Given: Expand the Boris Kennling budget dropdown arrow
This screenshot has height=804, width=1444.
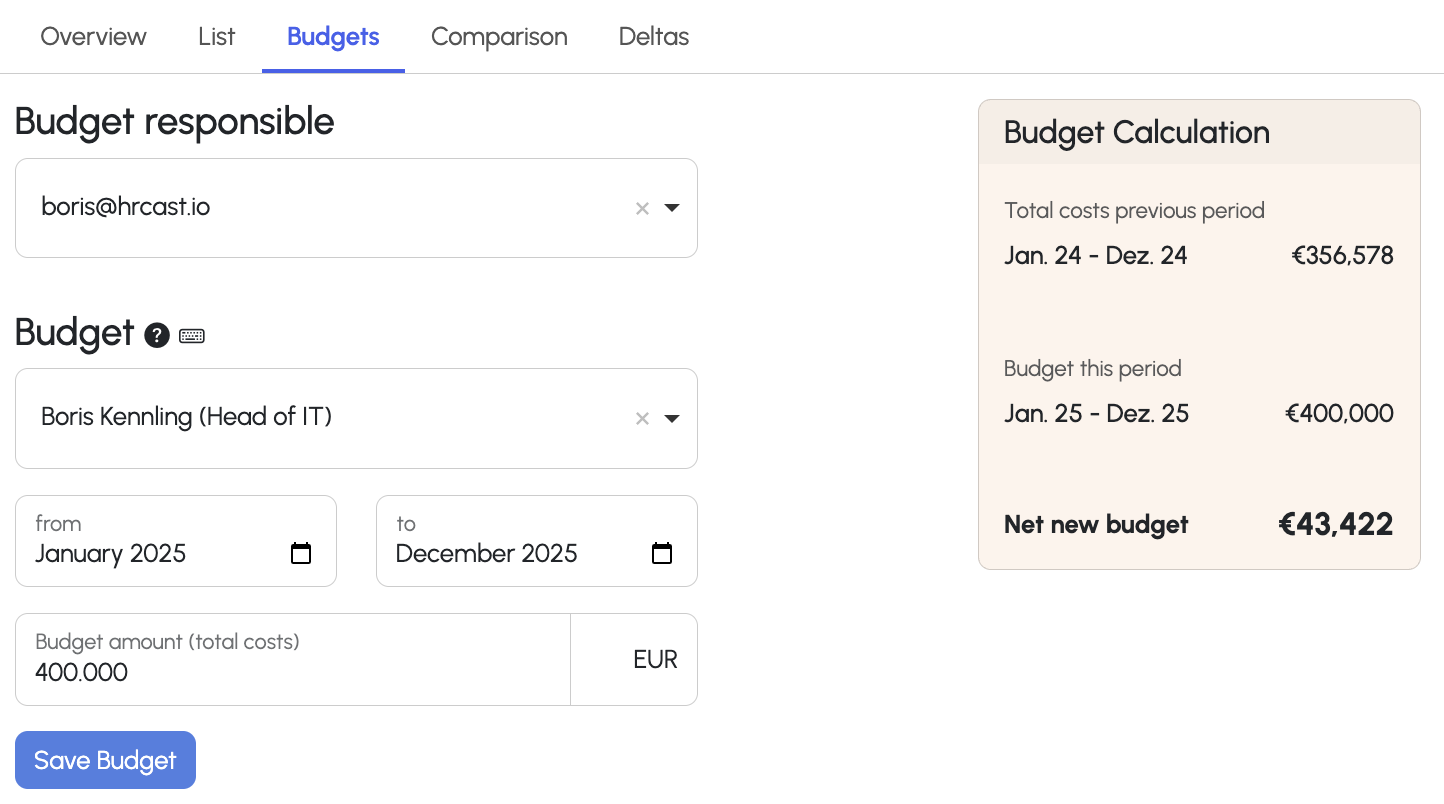Looking at the screenshot, I should coord(672,418).
